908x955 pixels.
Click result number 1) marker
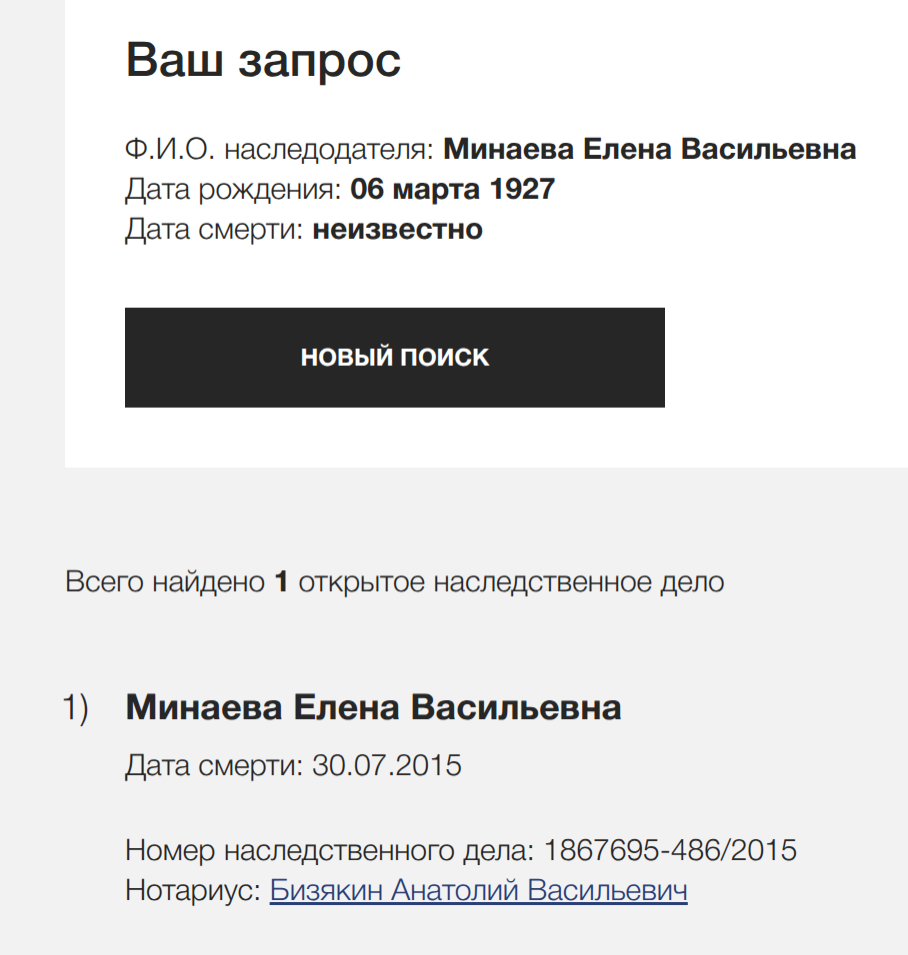(76, 708)
